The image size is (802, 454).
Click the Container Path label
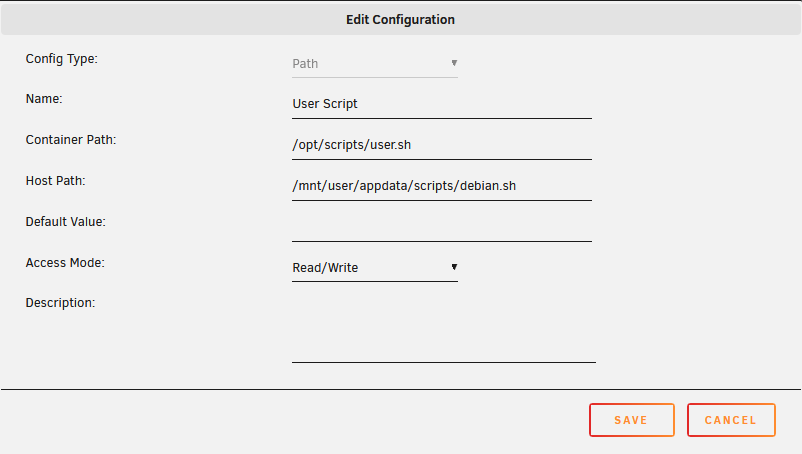coord(71,140)
